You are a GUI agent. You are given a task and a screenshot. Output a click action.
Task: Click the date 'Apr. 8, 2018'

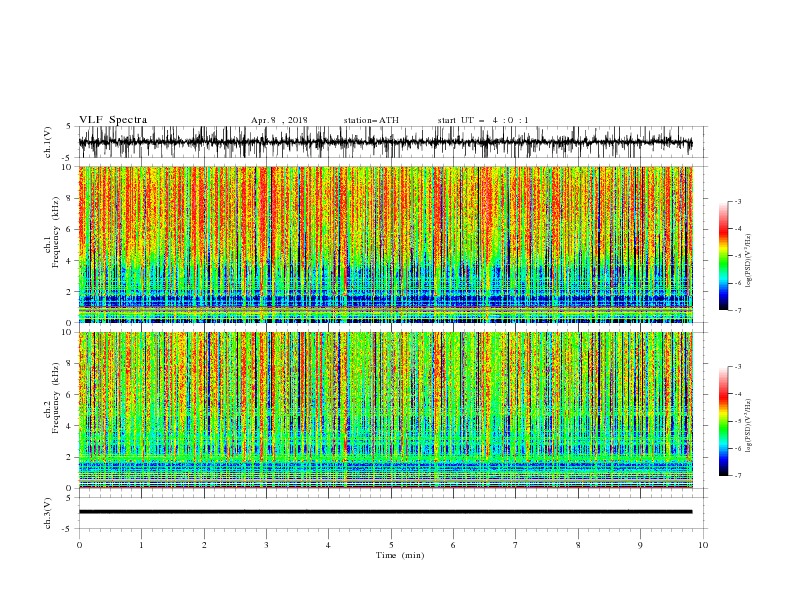(279, 120)
